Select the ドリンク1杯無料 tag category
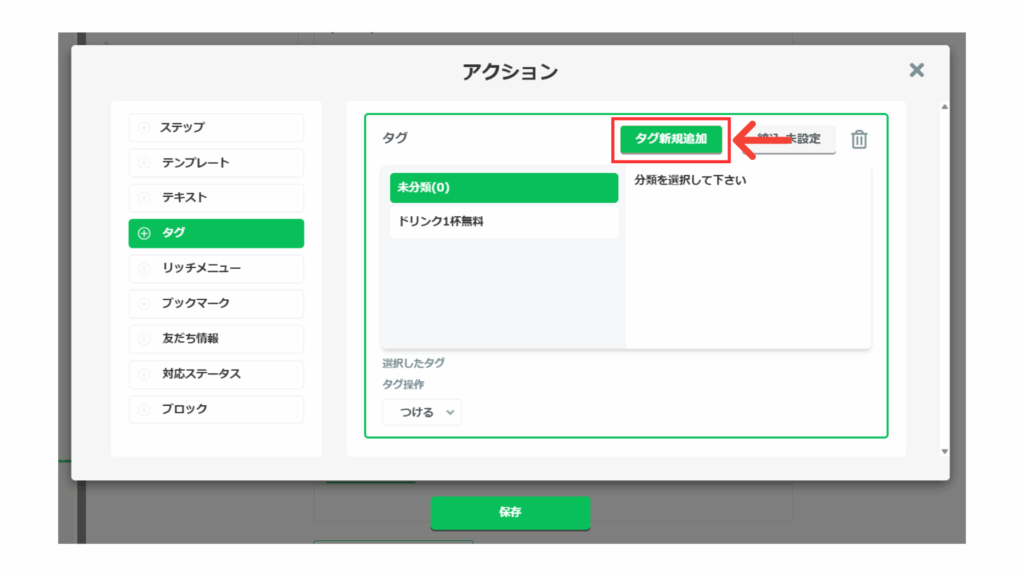 (504, 222)
